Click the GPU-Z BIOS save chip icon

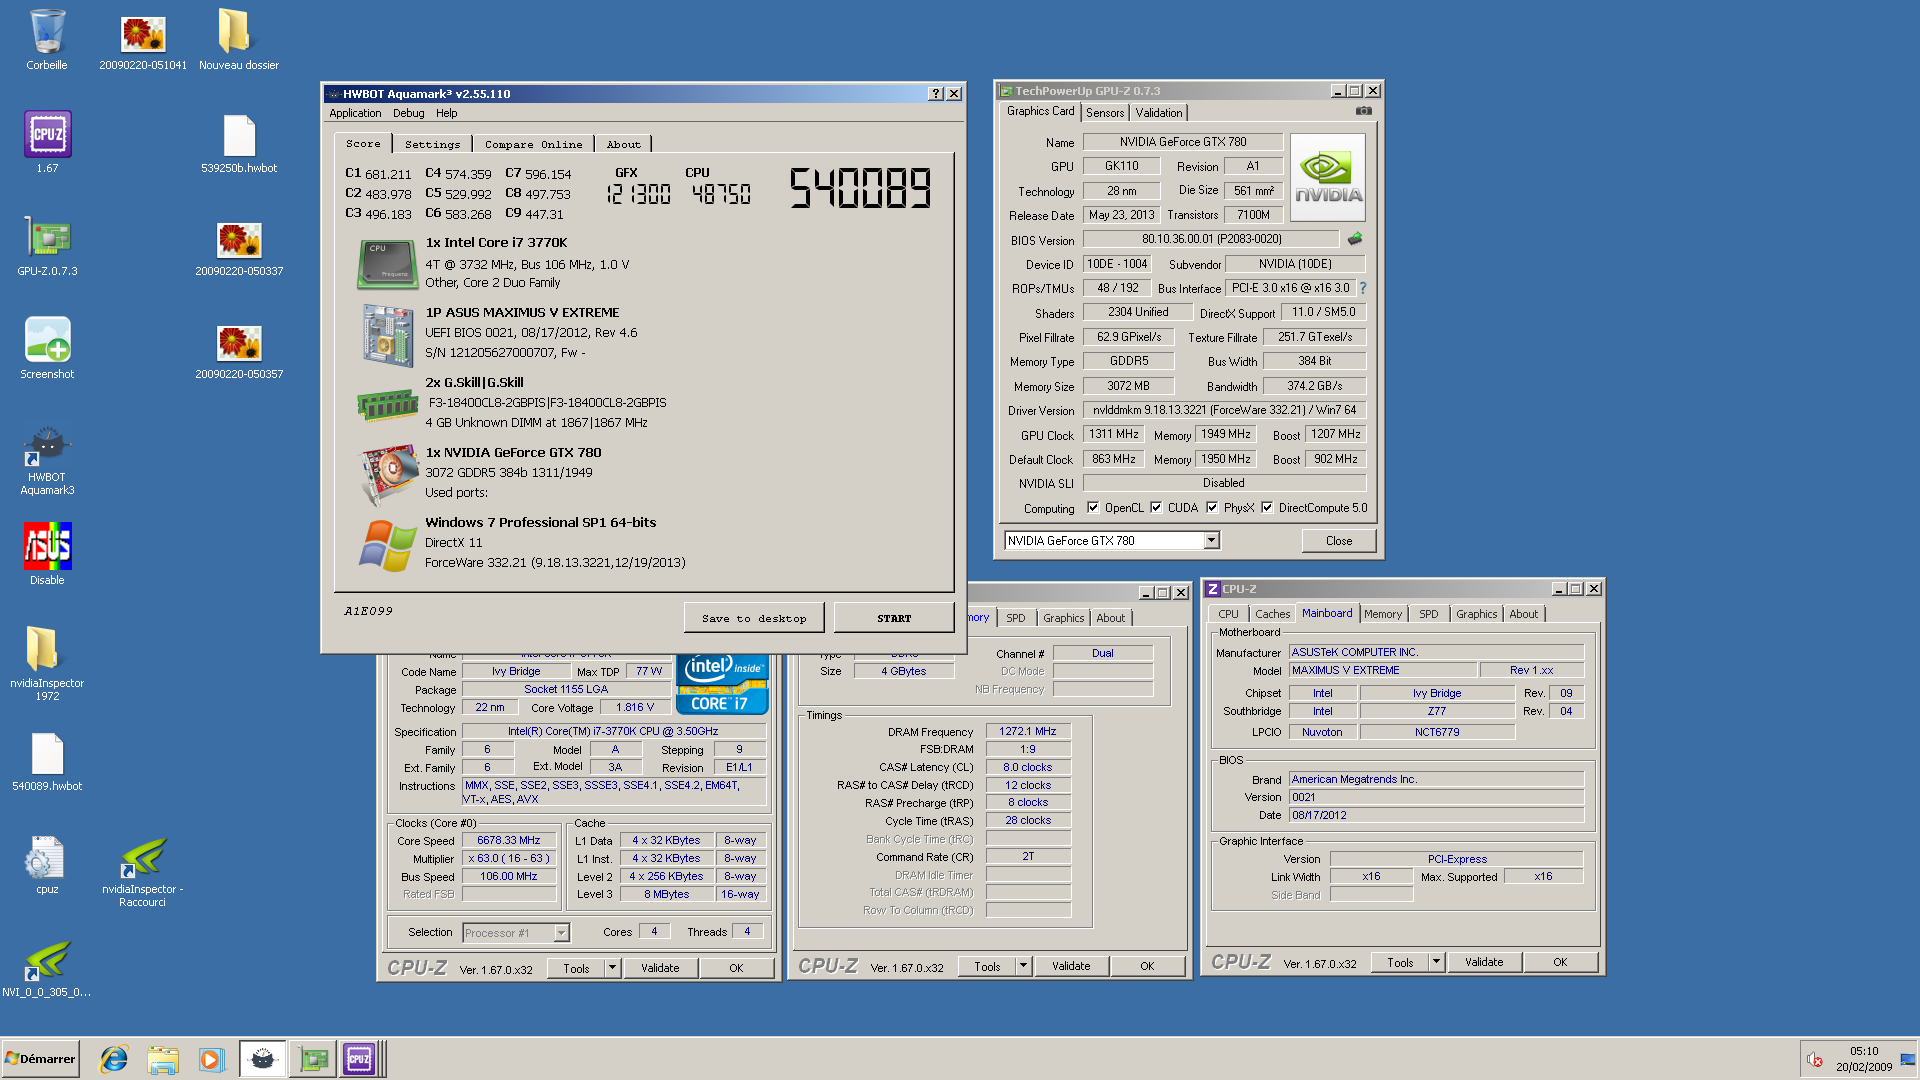(x=1355, y=239)
